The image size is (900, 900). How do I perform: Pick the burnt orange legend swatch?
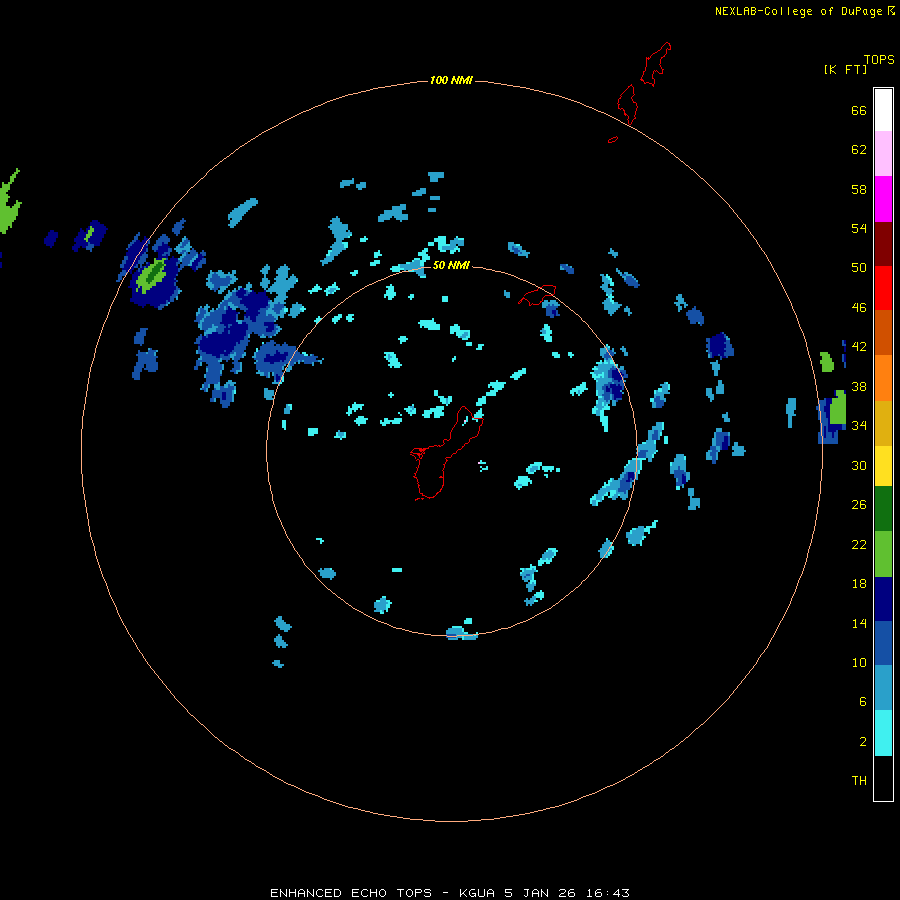(883, 332)
